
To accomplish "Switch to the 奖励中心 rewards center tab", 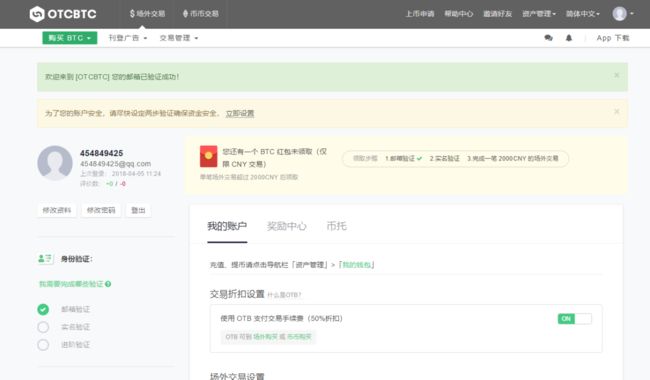I will [x=286, y=226].
